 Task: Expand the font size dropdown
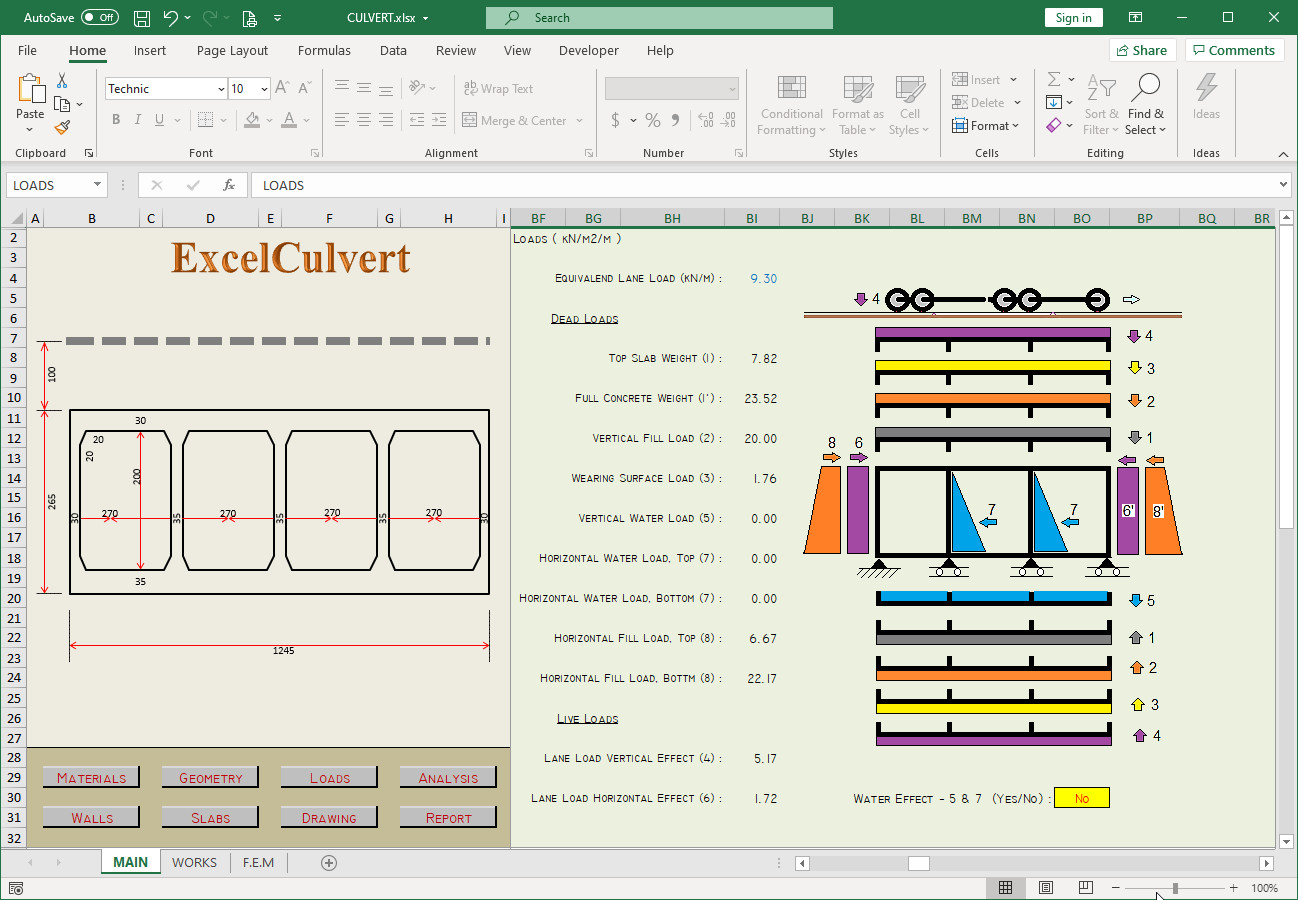[x=265, y=88]
